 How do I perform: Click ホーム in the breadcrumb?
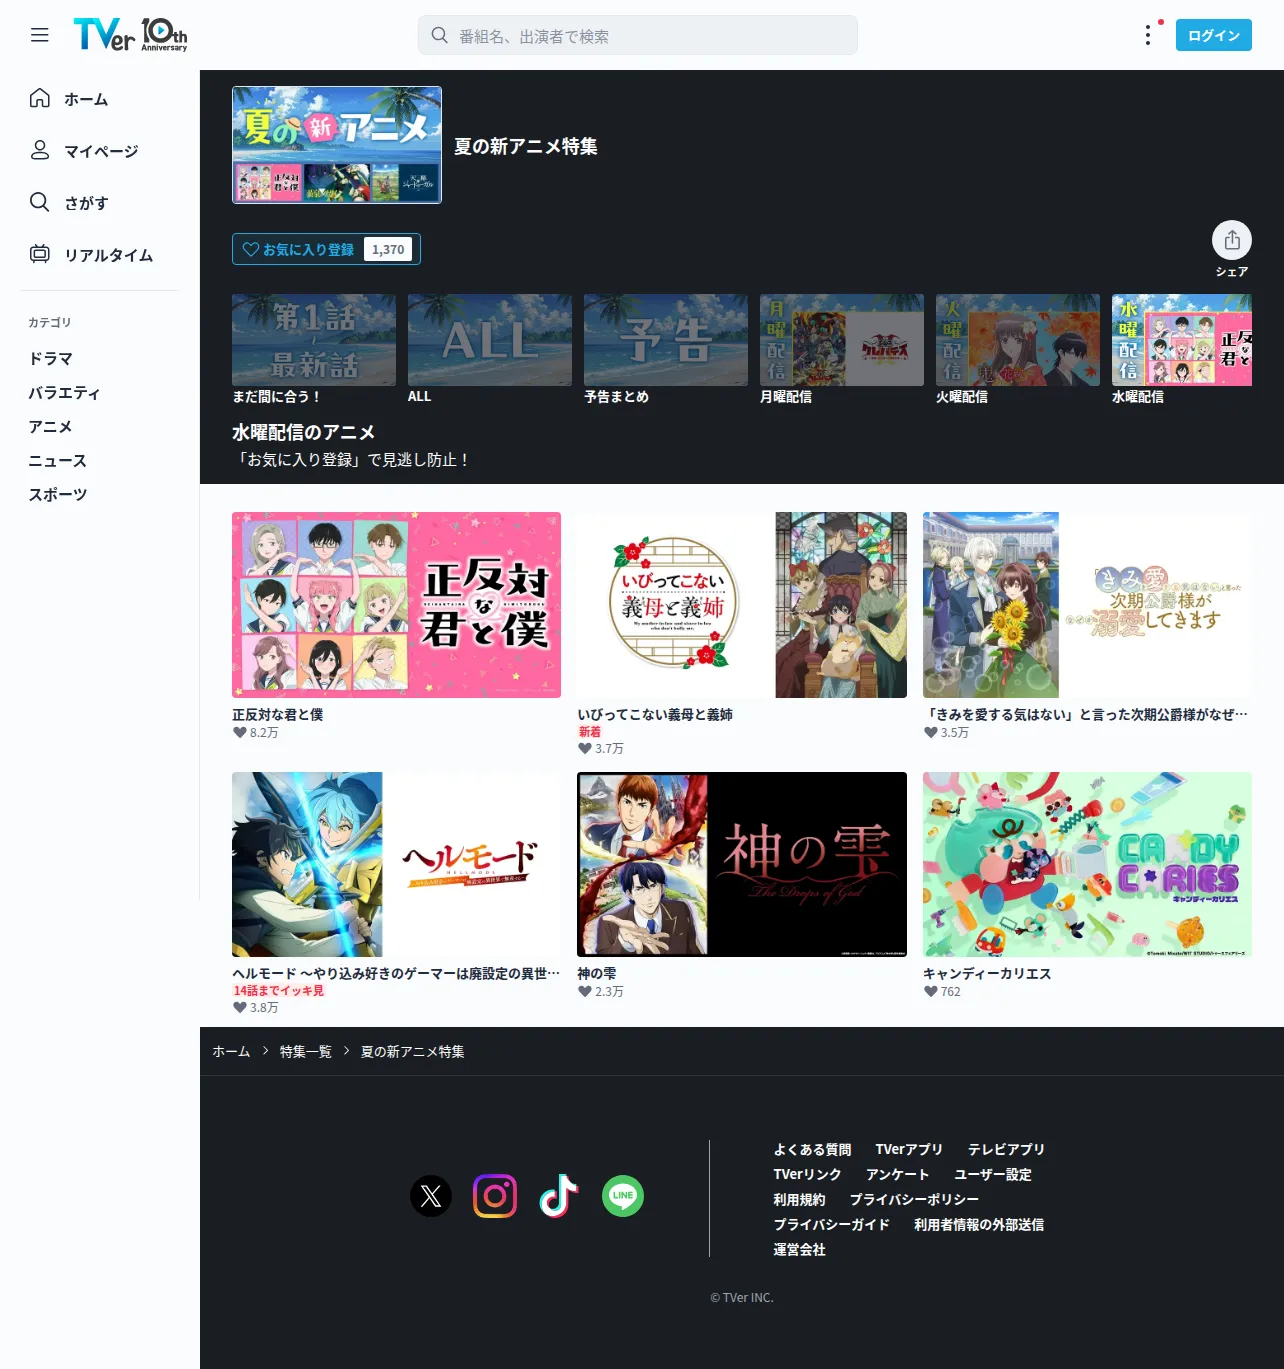pyautogui.click(x=231, y=1052)
